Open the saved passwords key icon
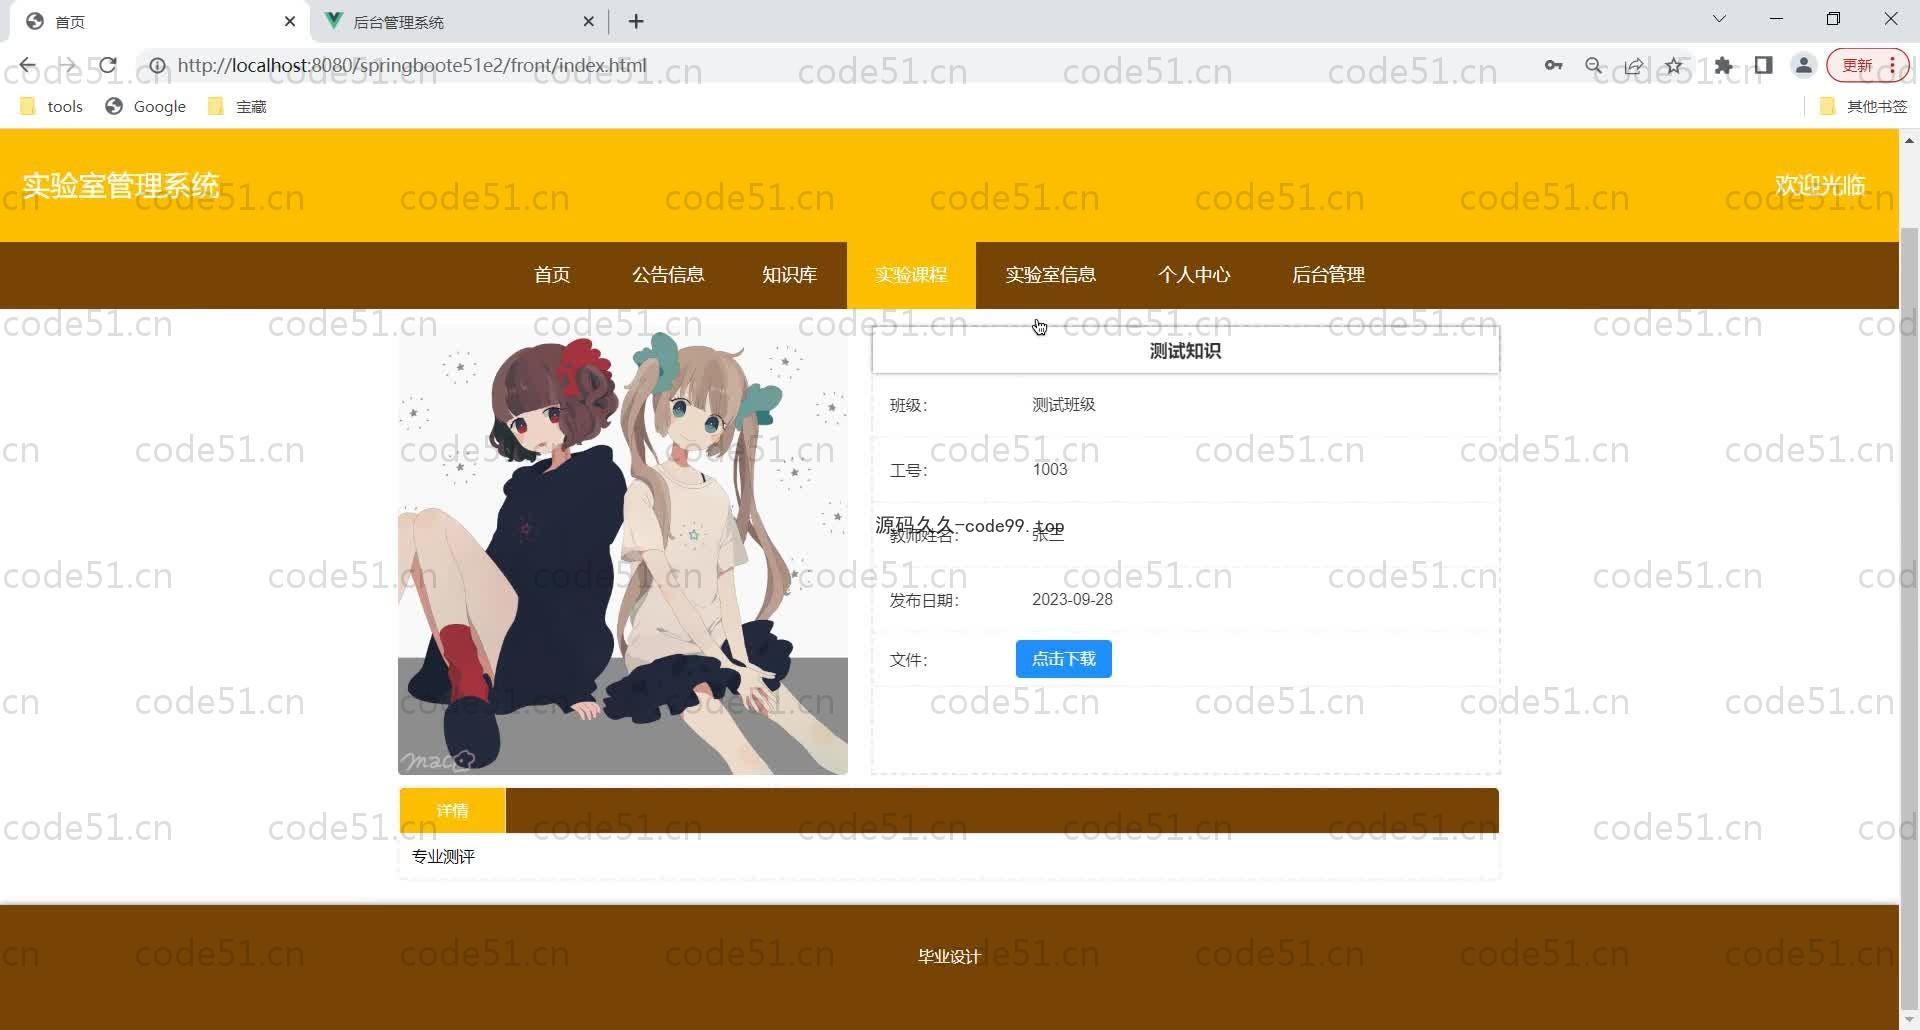The height and width of the screenshot is (1030, 1920). [x=1553, y=66]
